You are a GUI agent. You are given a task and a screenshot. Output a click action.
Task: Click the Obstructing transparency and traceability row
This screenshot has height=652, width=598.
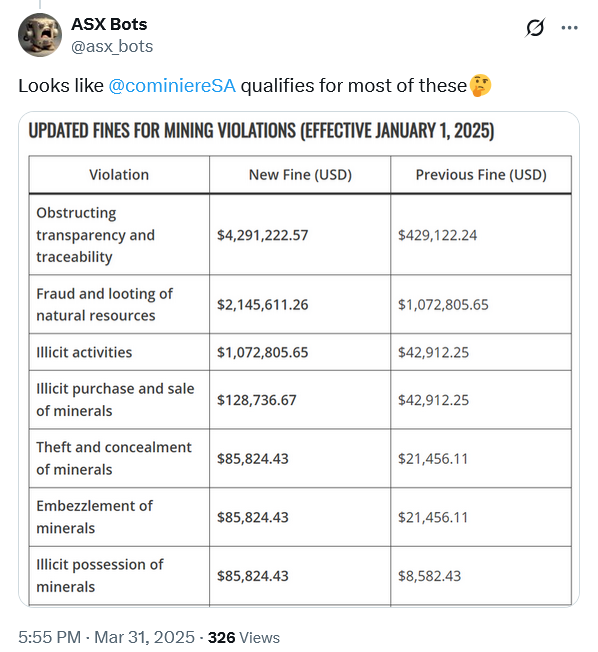coord(300,235)
